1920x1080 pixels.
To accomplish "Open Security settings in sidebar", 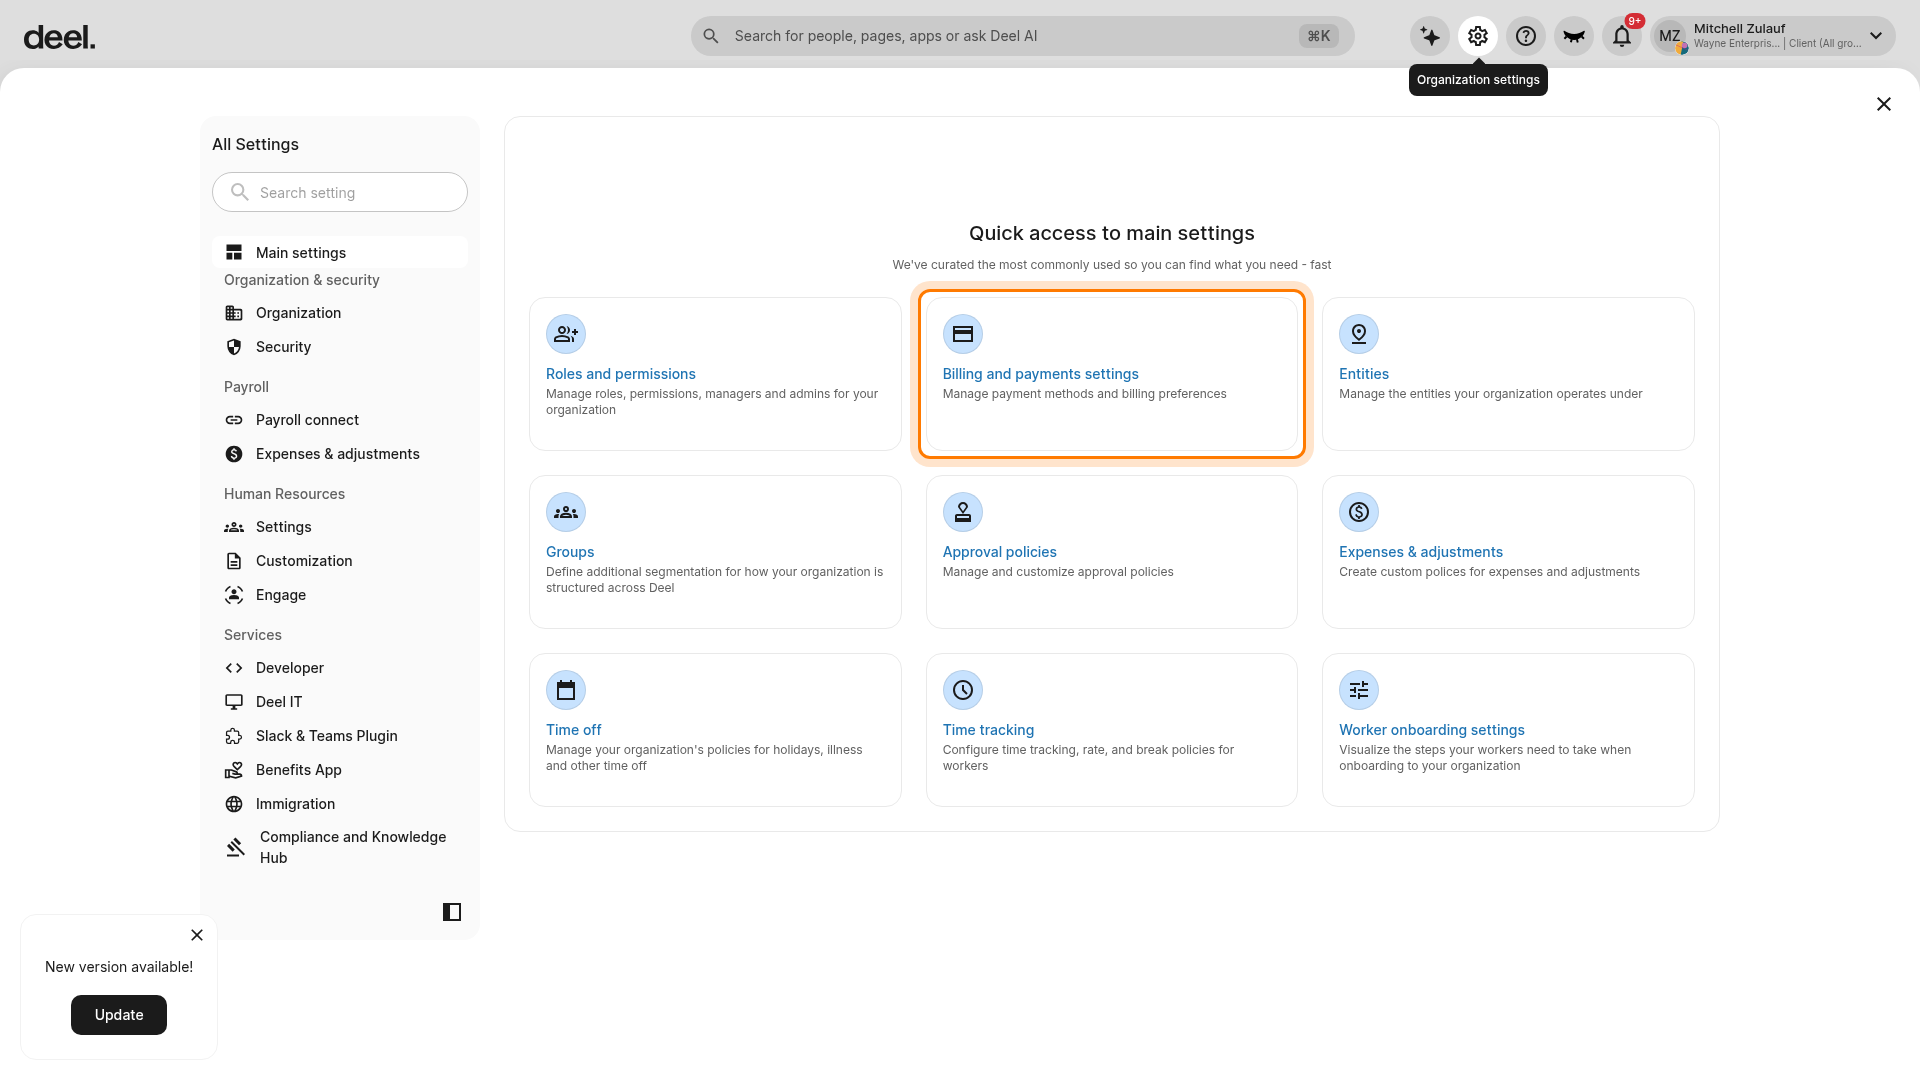I will click(x=340, y=347).
